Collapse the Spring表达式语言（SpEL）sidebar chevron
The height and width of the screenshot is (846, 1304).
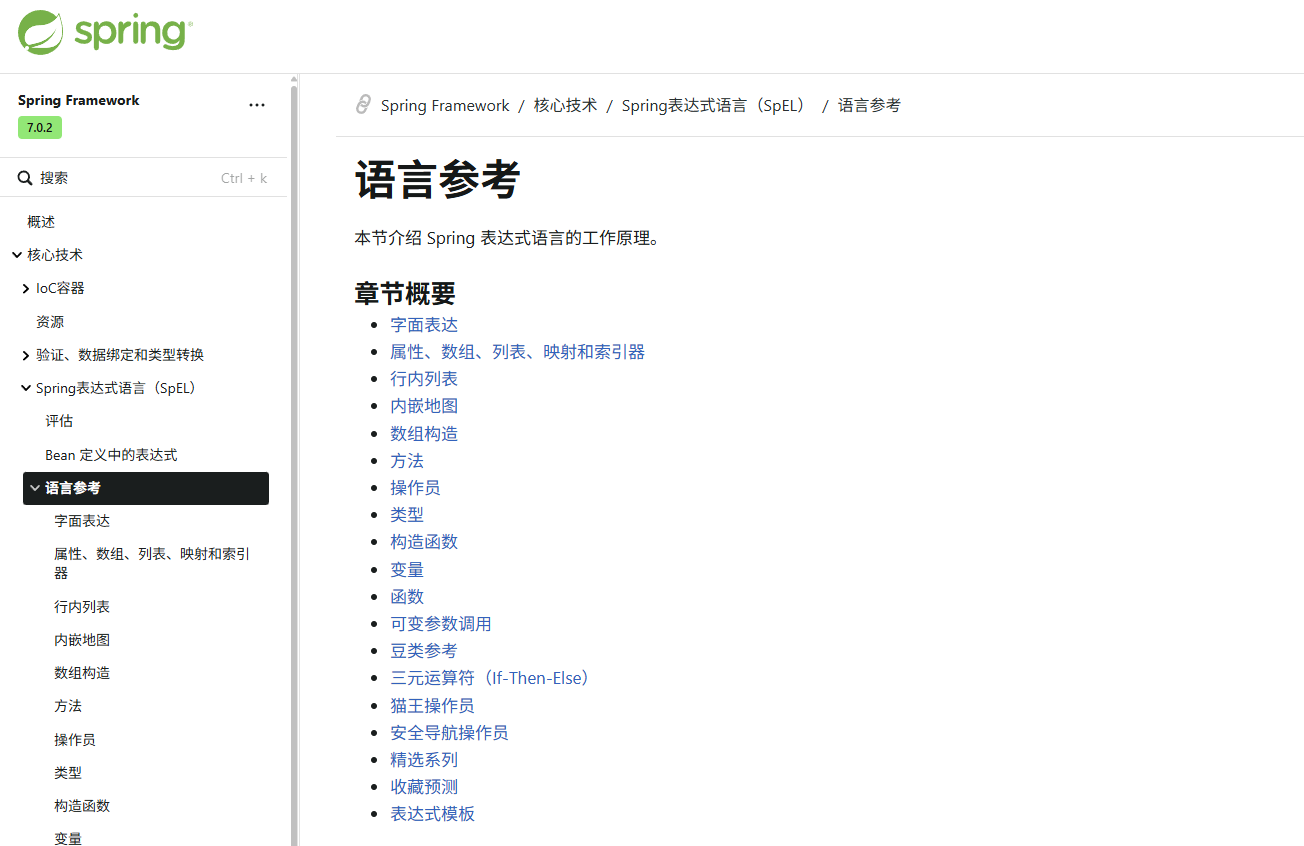26,388
